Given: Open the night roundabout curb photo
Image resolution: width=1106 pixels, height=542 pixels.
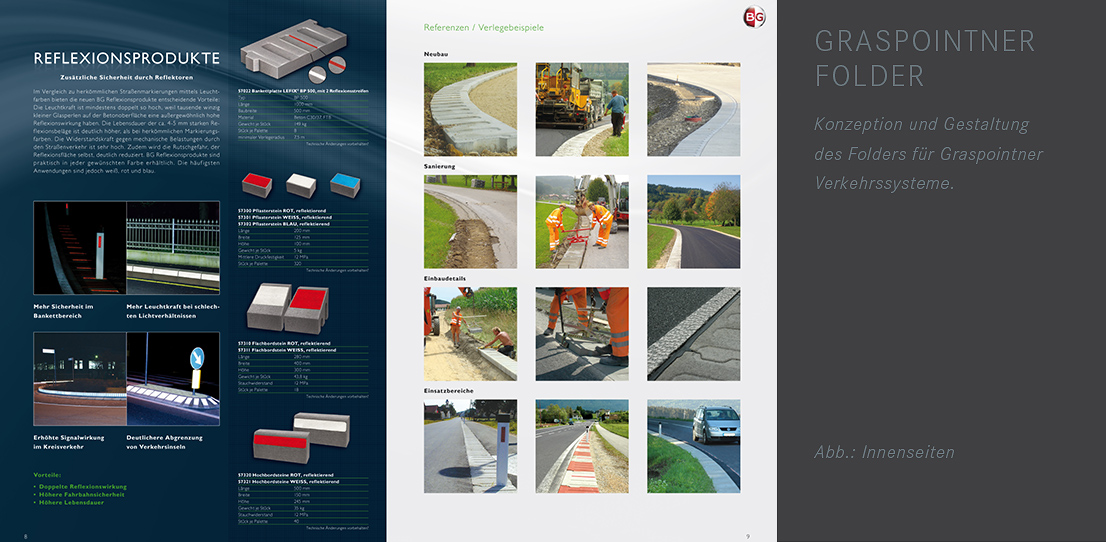Looking at the screenshot, I should (x=80, y=379).
